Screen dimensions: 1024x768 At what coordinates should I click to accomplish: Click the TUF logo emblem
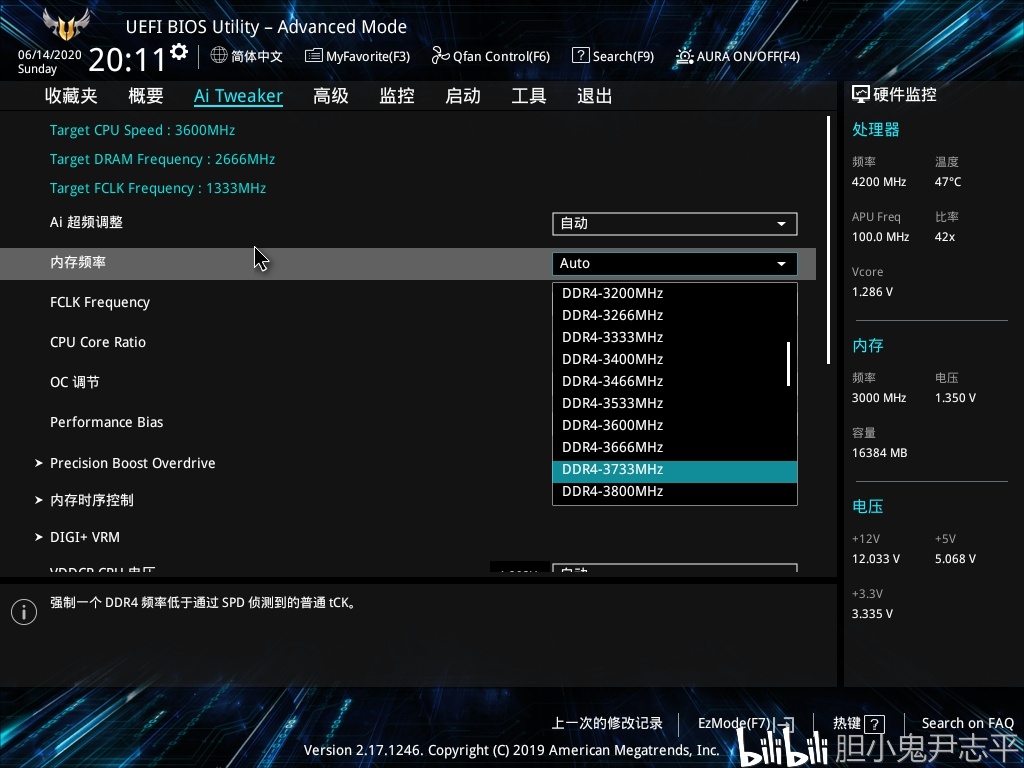coord(66,25)
